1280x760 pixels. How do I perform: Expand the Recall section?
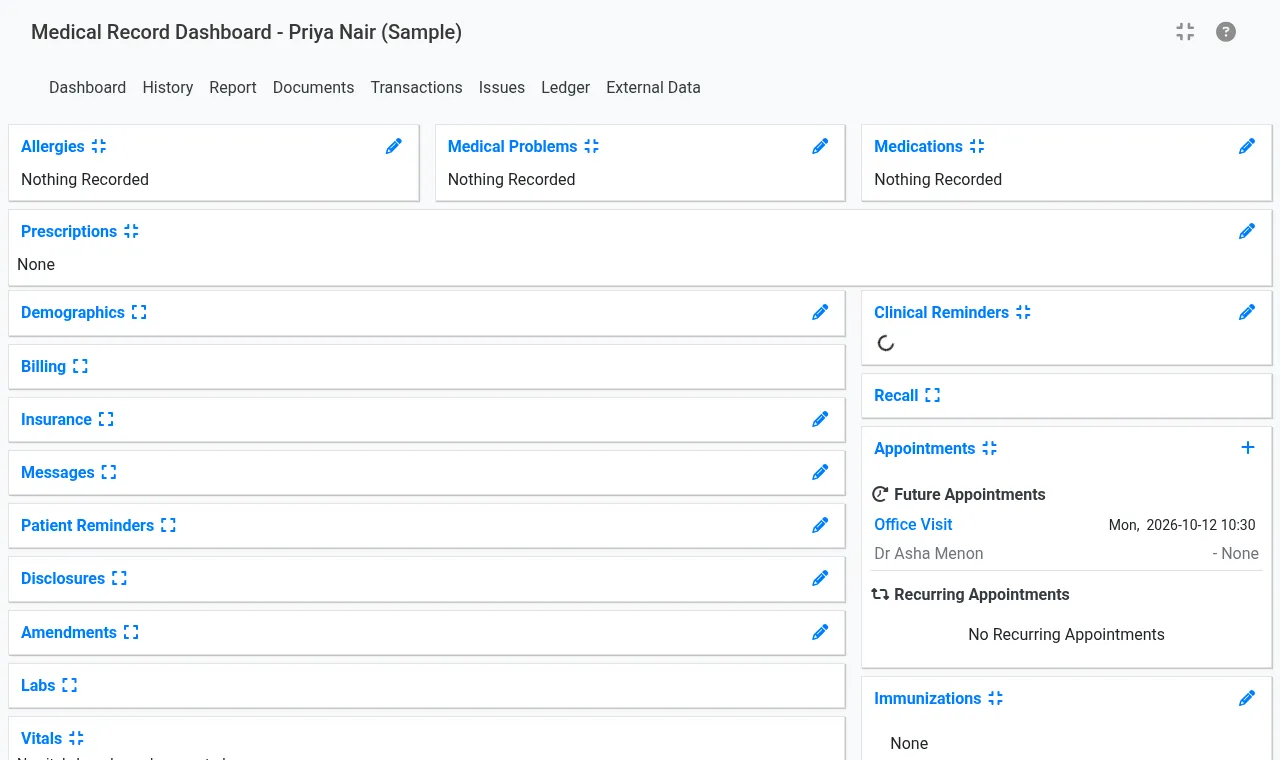932,395
